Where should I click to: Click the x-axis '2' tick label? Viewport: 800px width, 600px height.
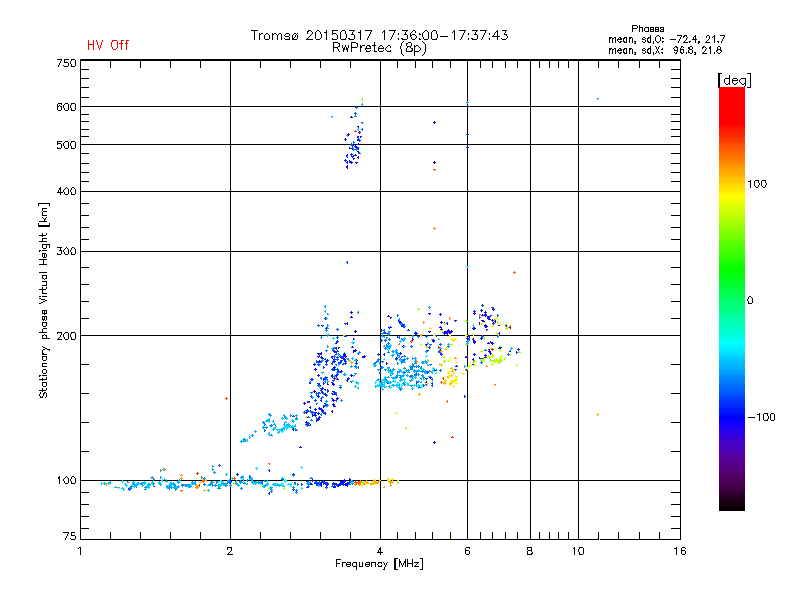230,551
